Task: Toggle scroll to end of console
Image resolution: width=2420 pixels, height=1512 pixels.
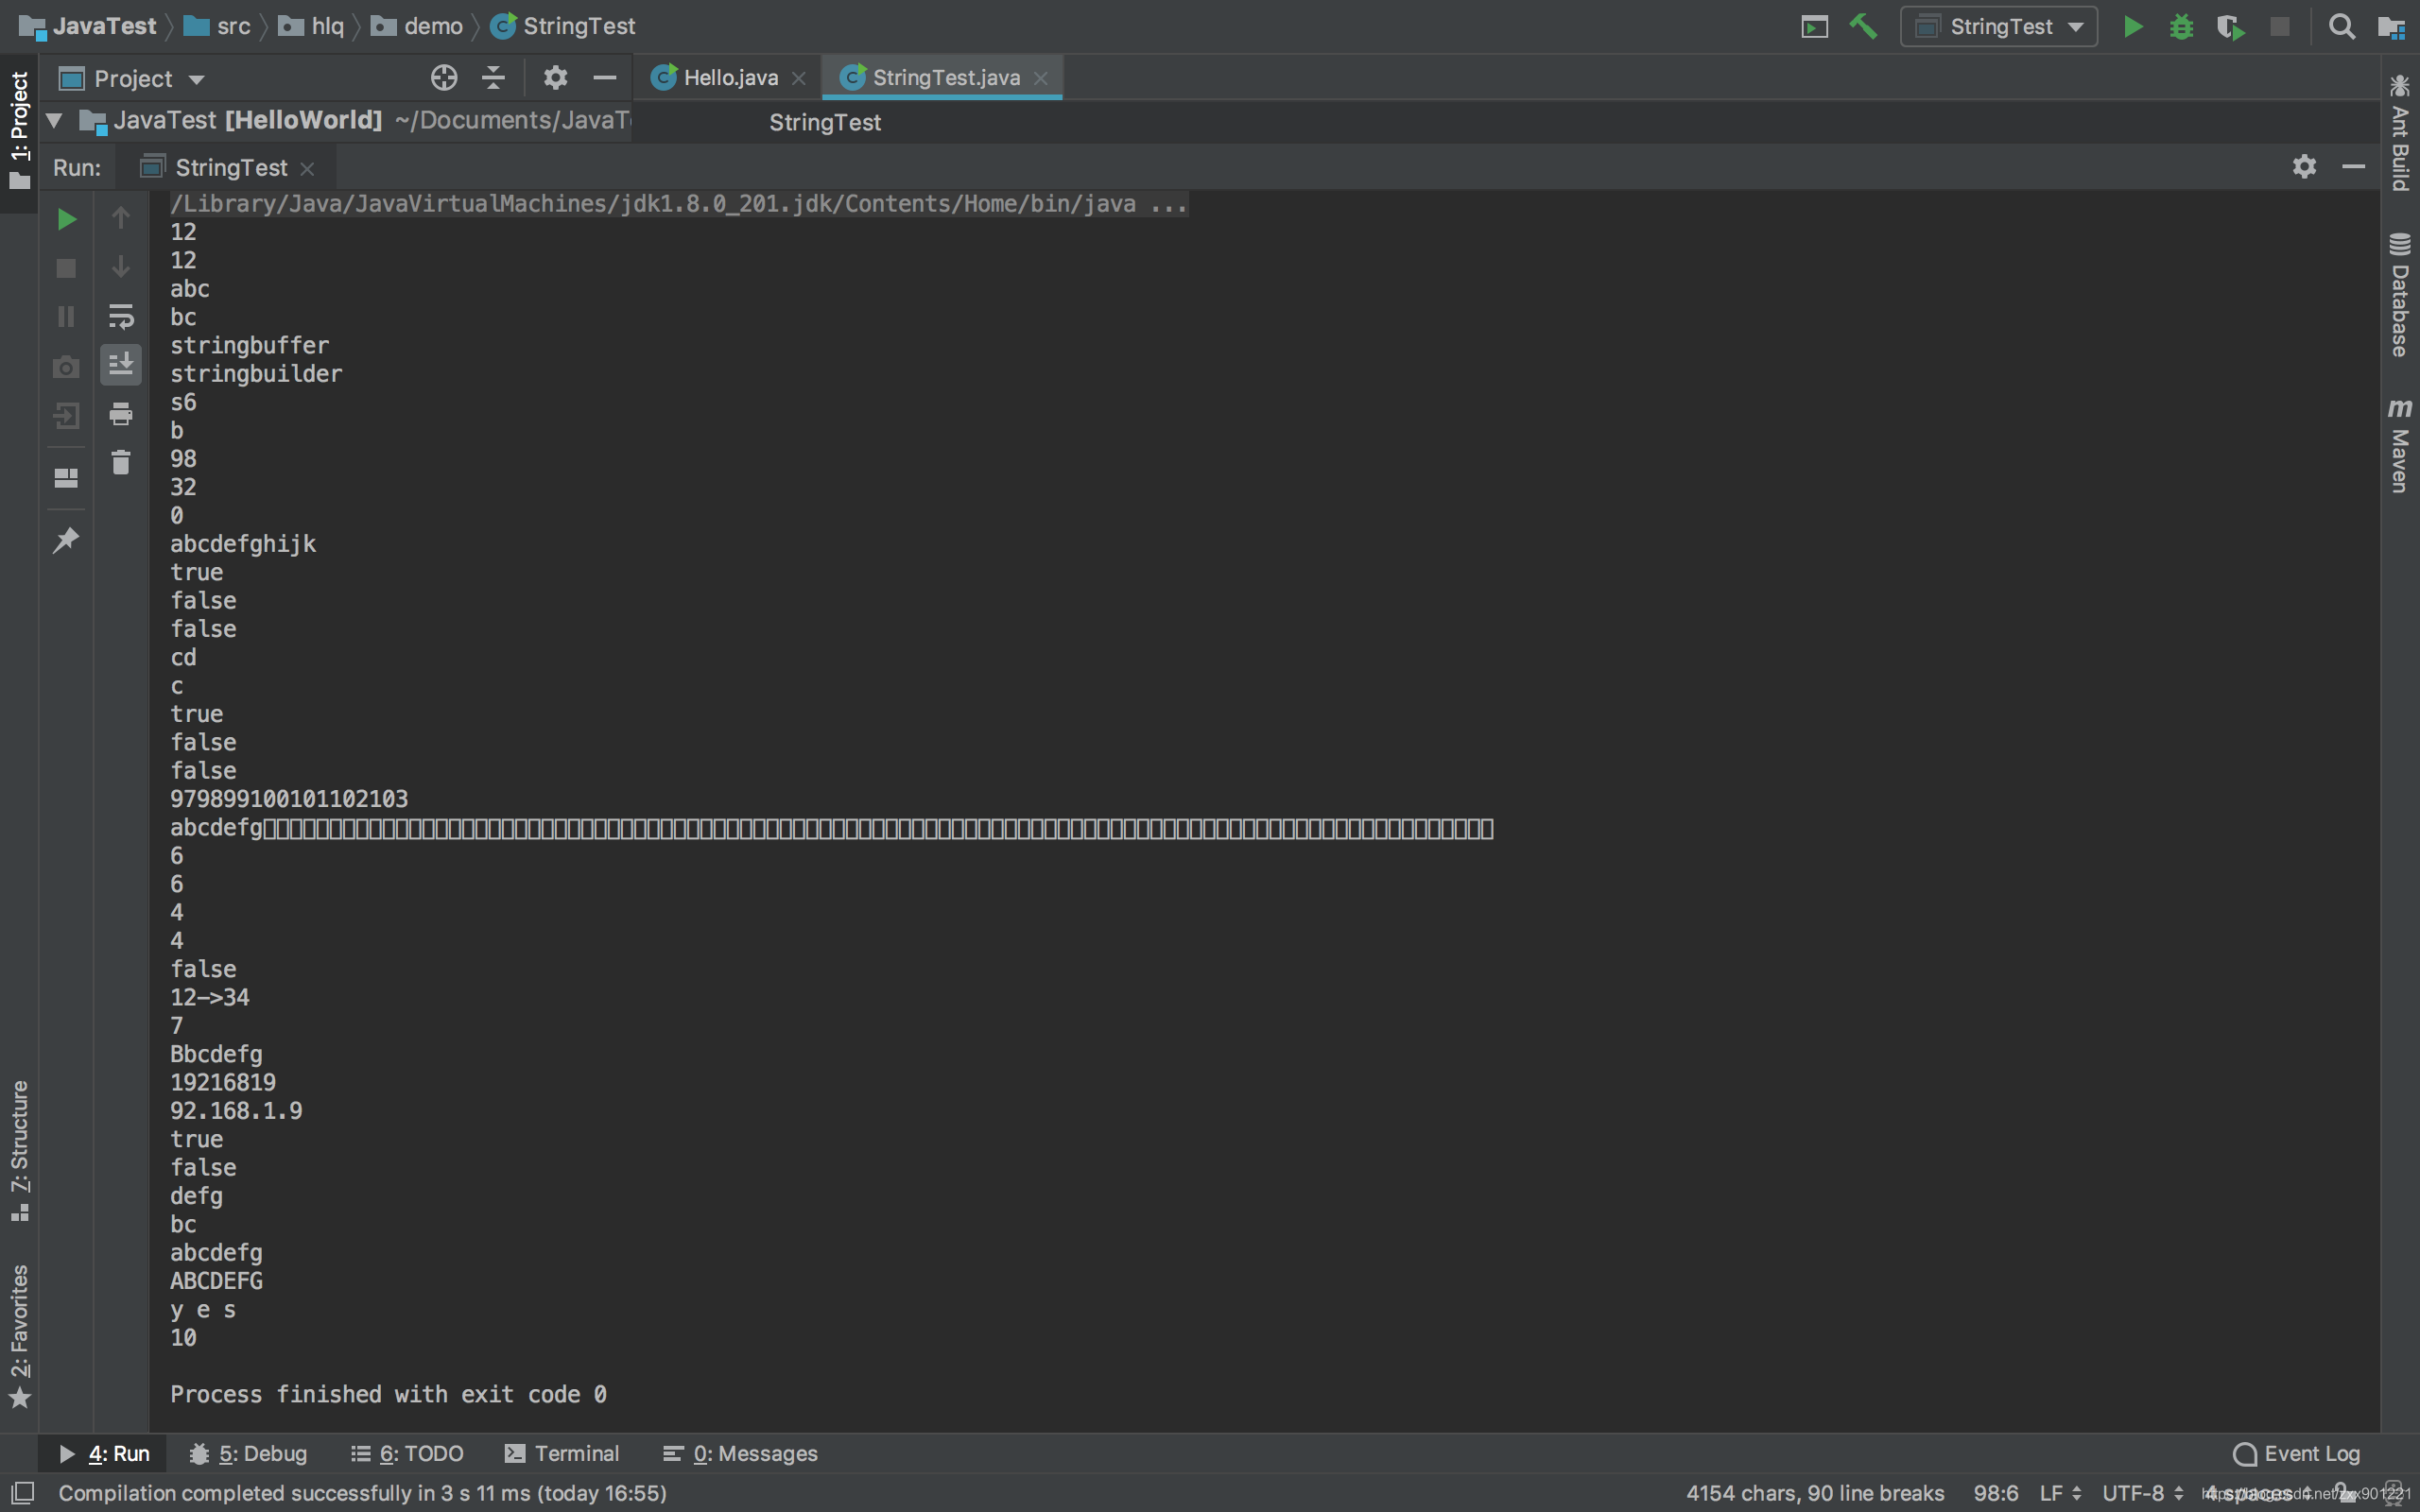Action: (121, 364)
